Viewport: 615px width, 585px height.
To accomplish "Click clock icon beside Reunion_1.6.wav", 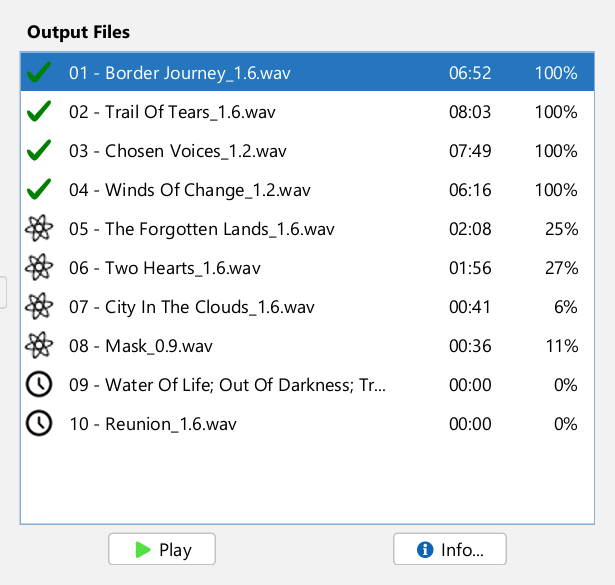I will (39, 424).
